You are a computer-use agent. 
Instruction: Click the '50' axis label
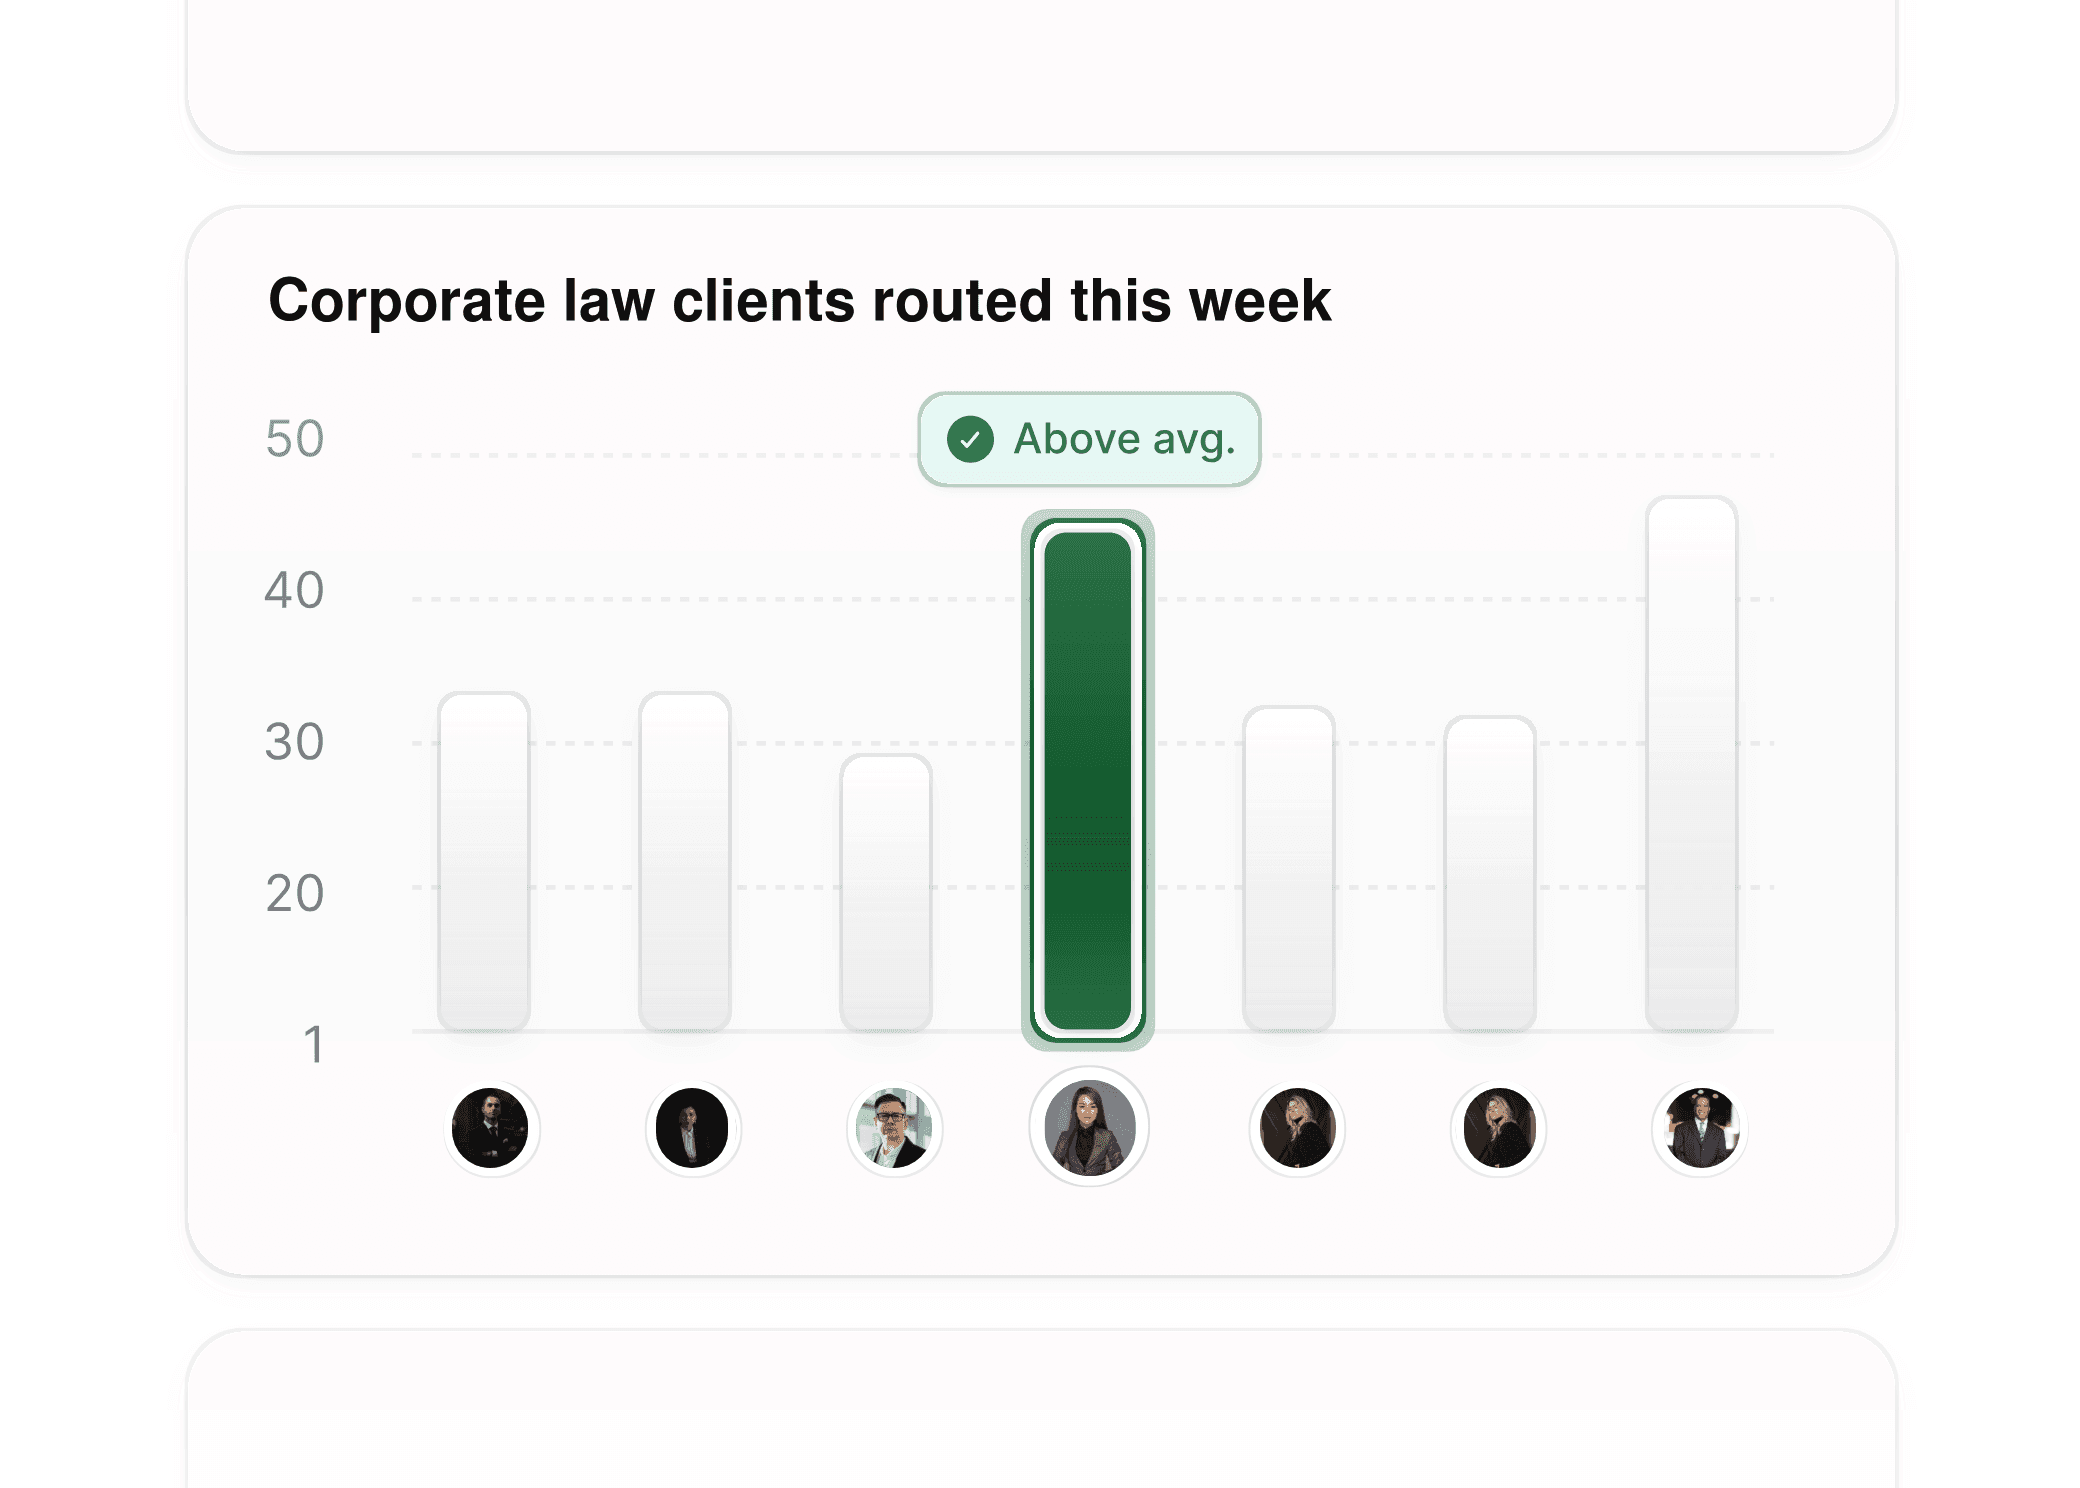point(294,437)
